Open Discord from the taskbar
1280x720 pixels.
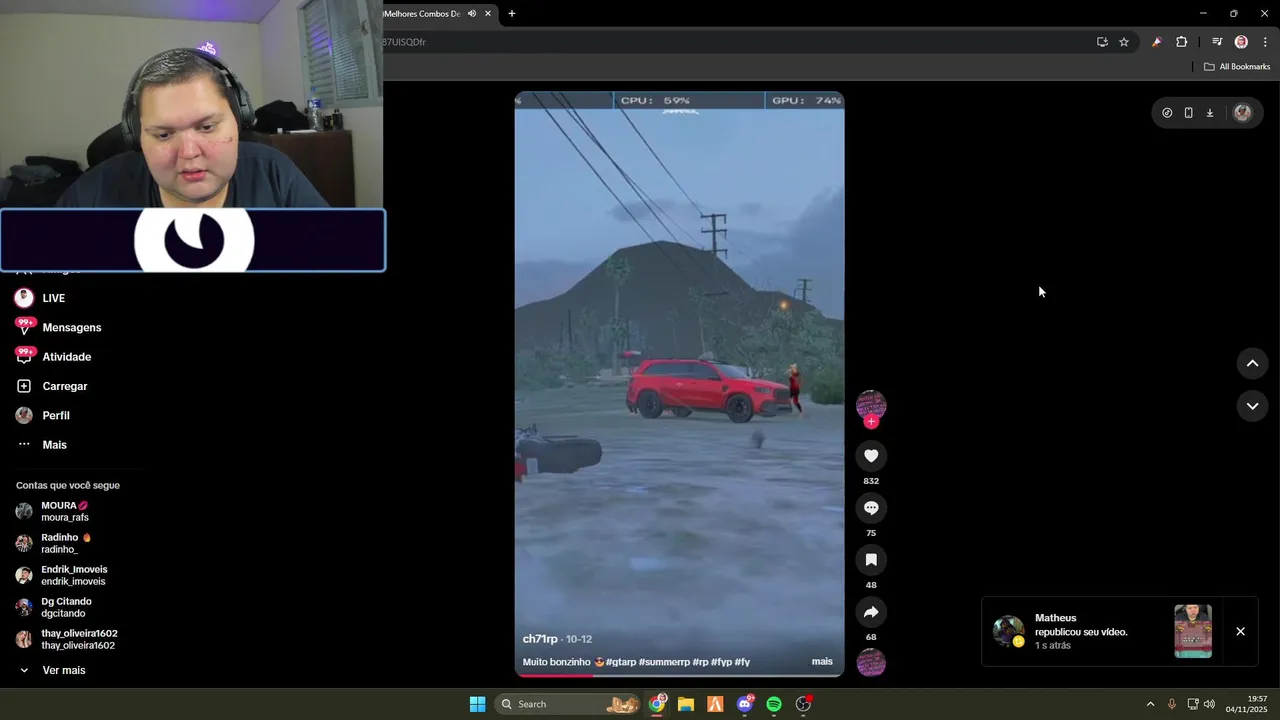pyautogui.click(x=745, y=704)
